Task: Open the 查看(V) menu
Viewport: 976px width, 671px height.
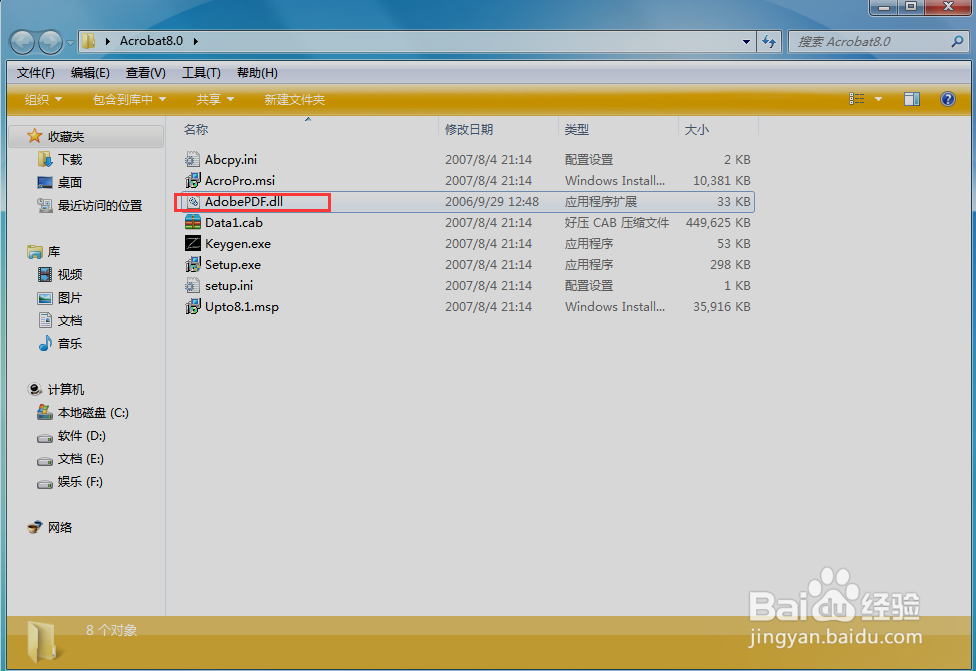Action: click(146, 73)
